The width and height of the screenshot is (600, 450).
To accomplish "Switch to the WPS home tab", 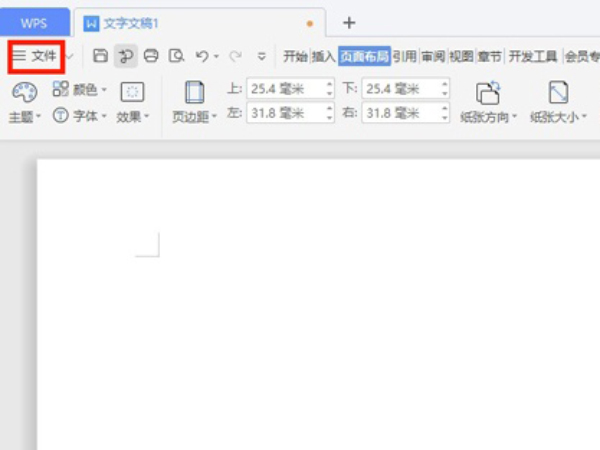I will (34, 22).
